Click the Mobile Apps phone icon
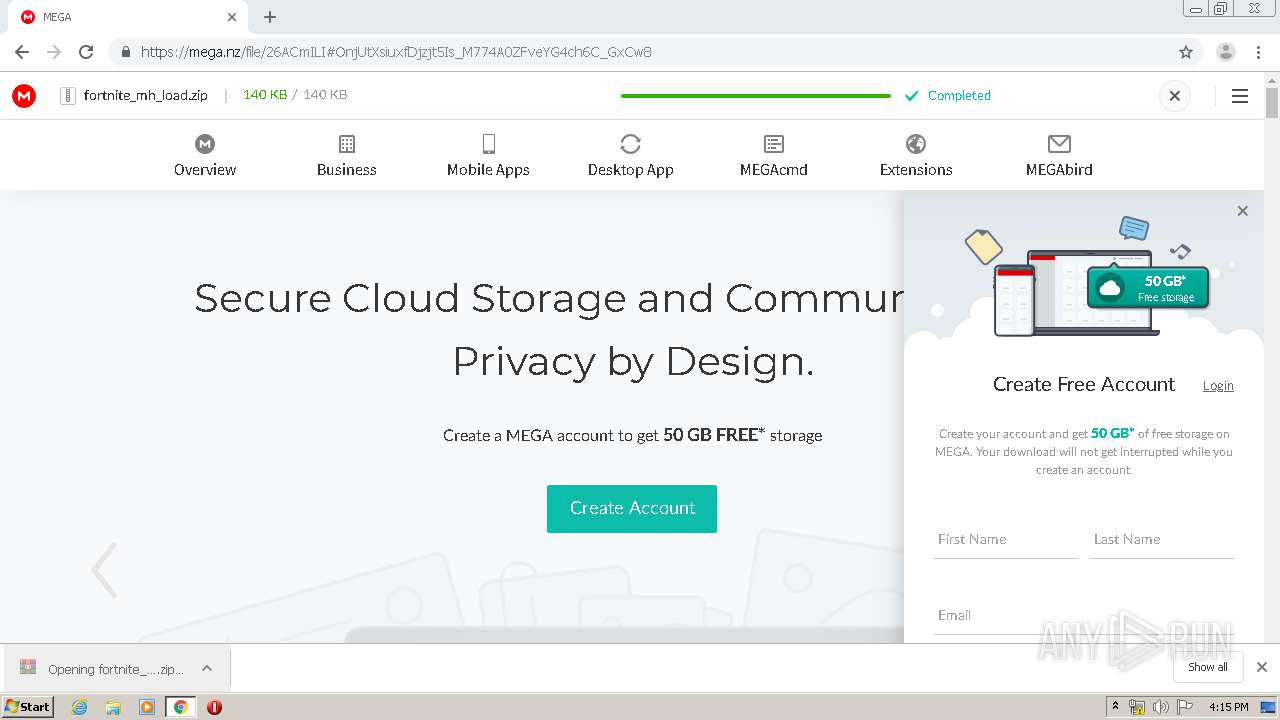The width and height of the screenshot is (1280, 720). point(488,144)
